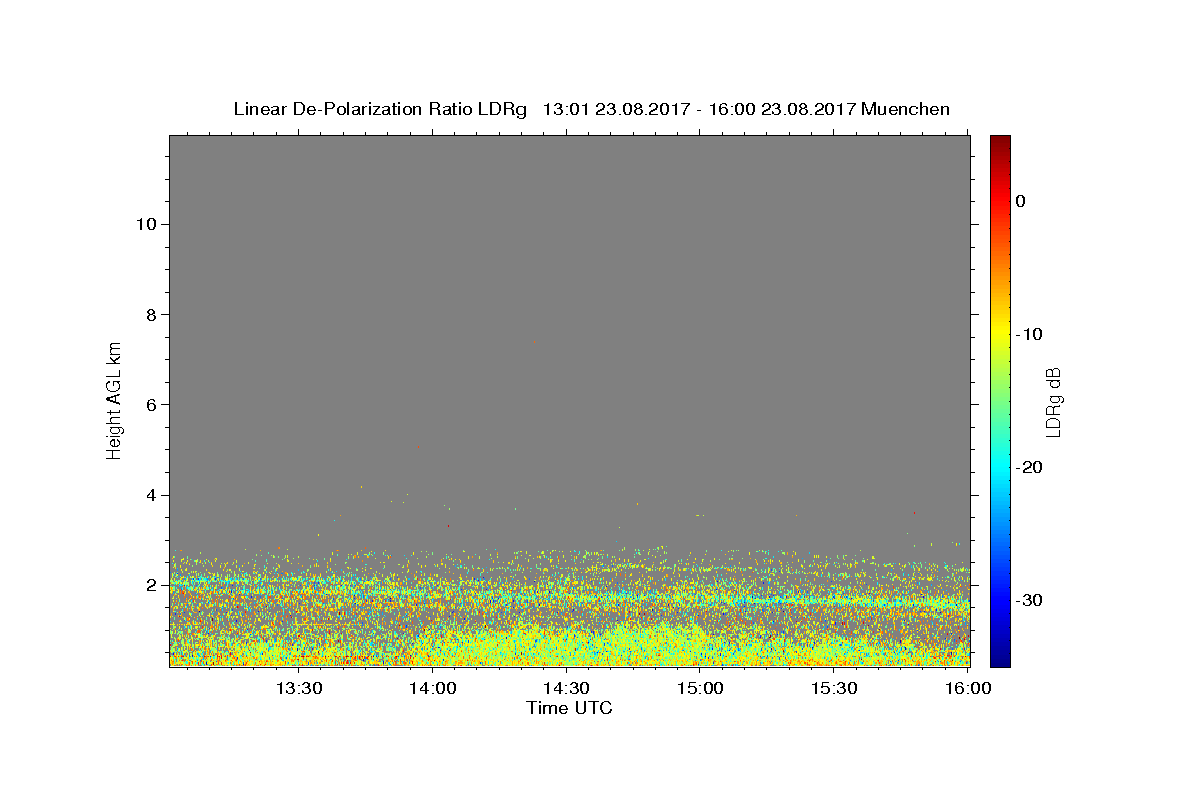Click the 15:30 time axis label
Screen dimensions: 1200x800
pyautogui.click(x=835, y=688)
